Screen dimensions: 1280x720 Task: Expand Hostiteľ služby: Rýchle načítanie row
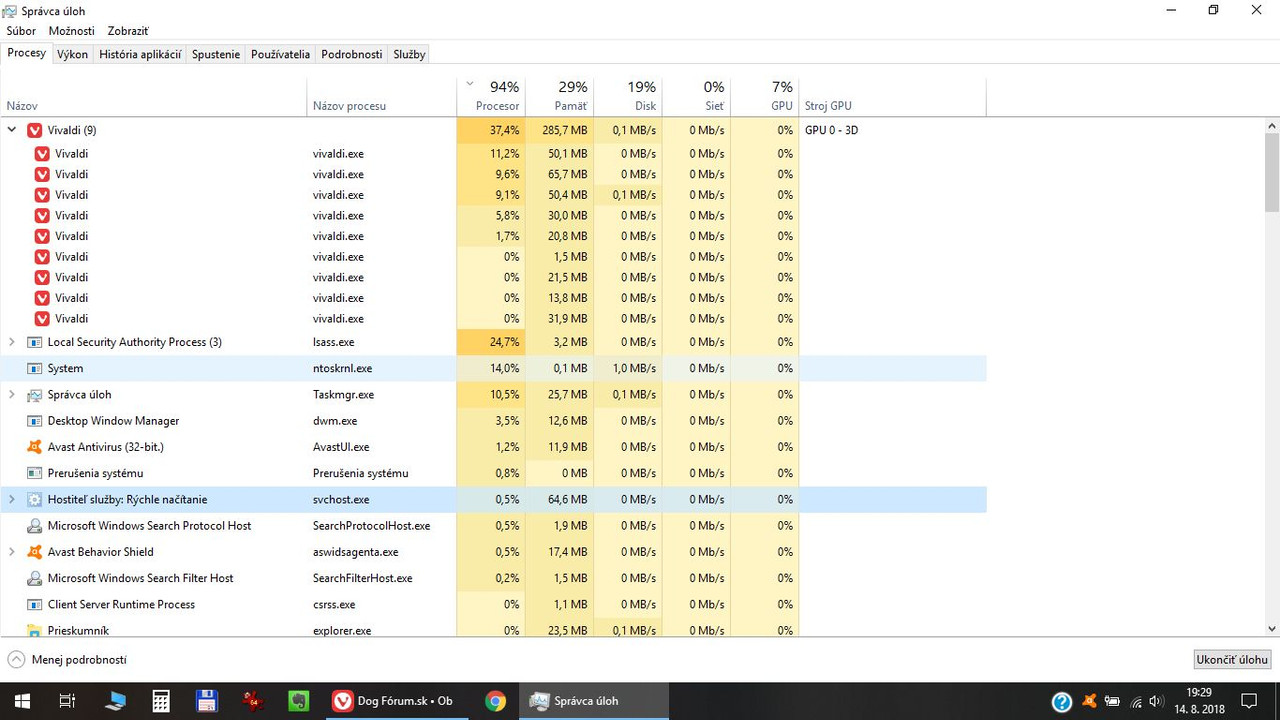12,499
